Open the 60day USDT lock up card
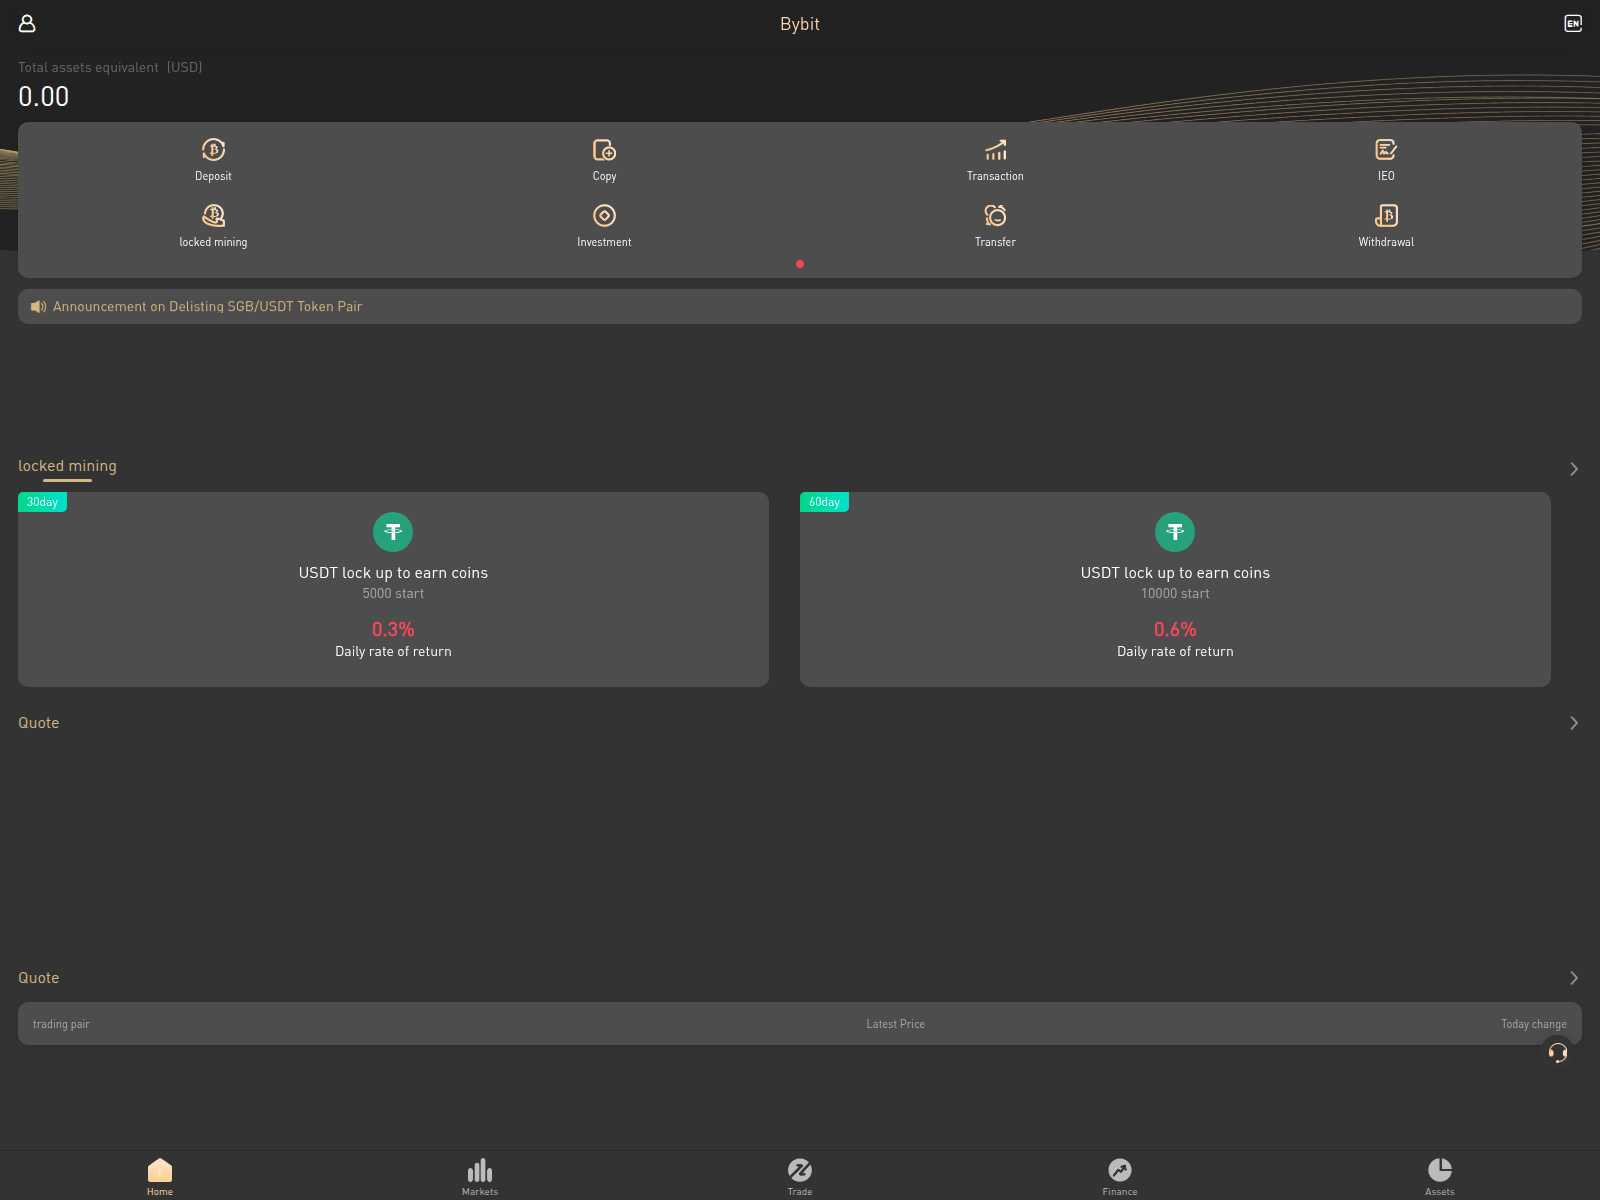1600x1200 pixels. (x=1175, y=589)
